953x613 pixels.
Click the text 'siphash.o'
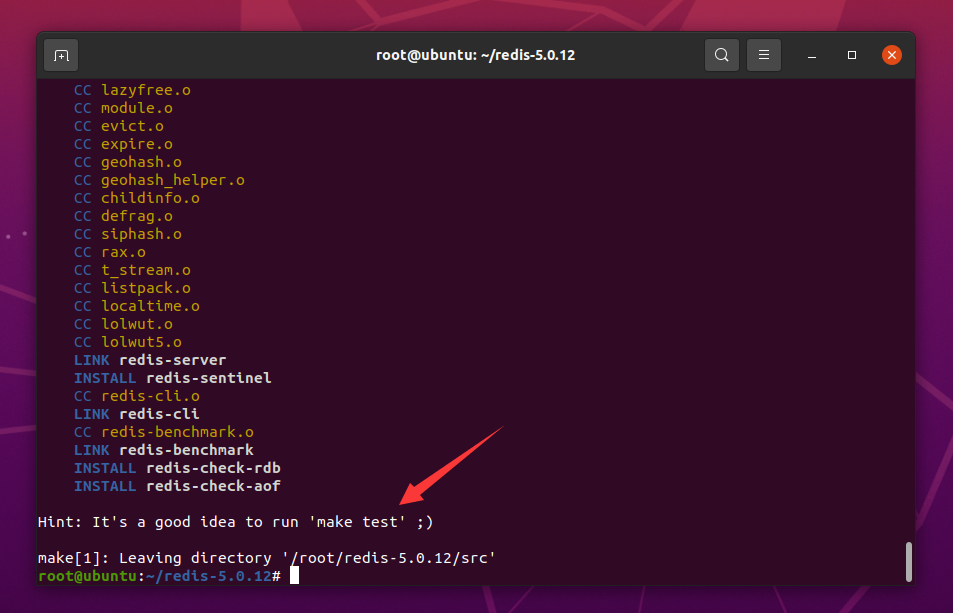[x=141, y=234]
